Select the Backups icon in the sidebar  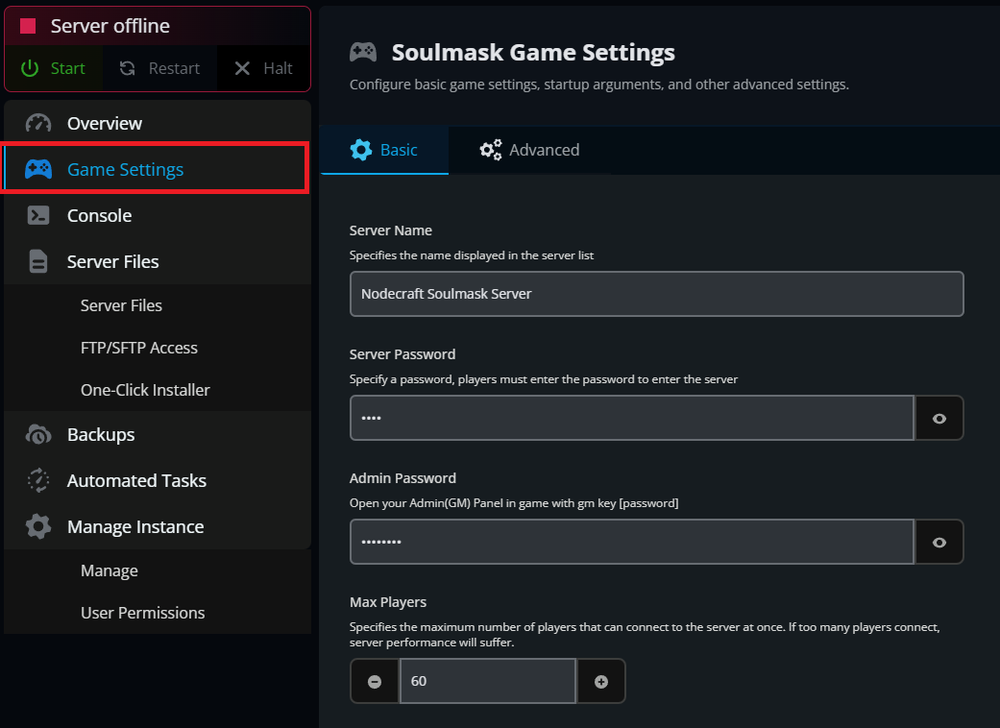[x=37, y=434]
